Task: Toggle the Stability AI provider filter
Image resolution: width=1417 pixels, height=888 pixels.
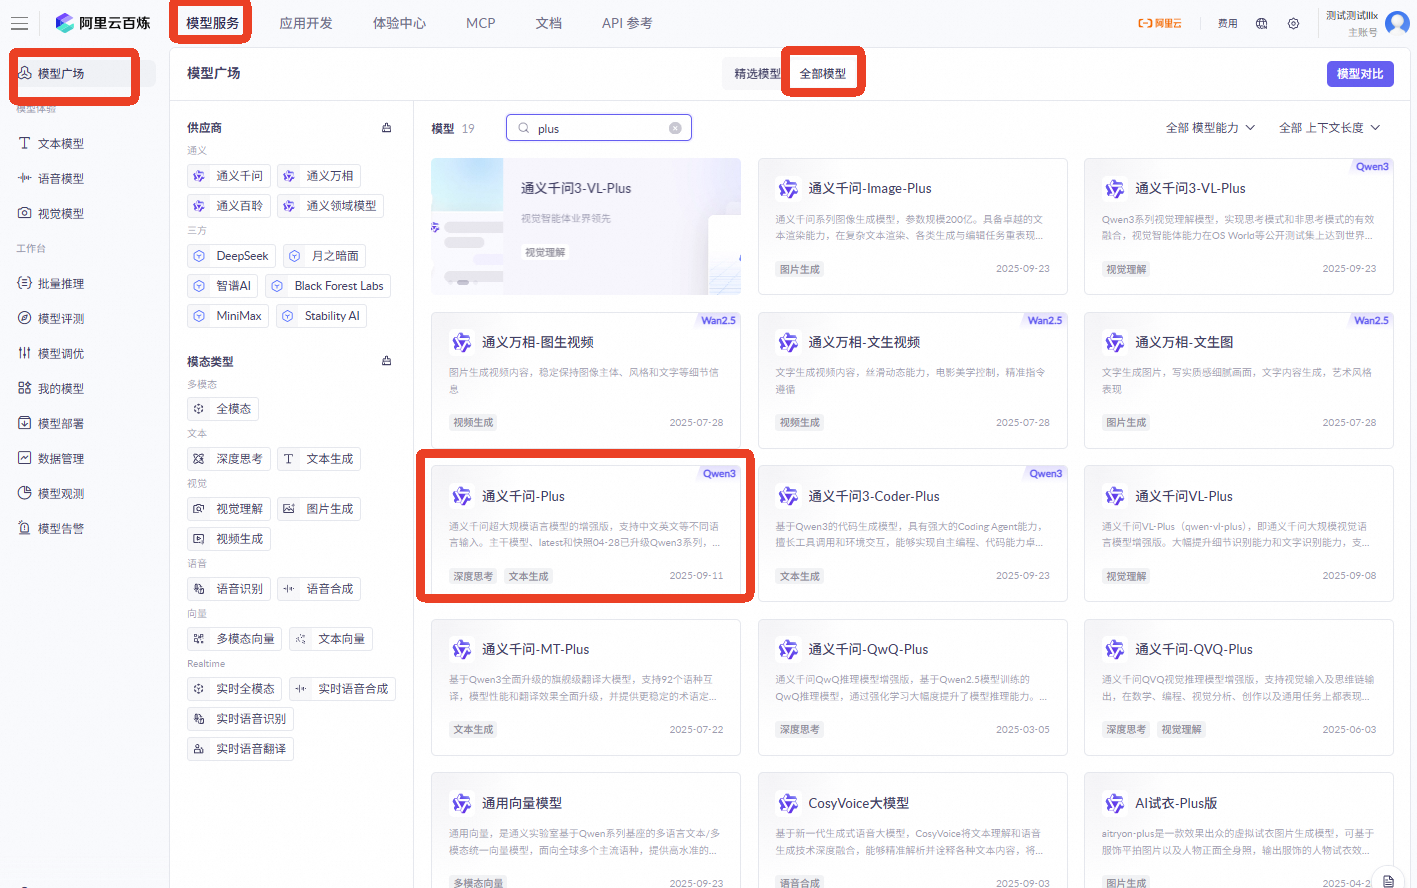Action: pos(322,316)
